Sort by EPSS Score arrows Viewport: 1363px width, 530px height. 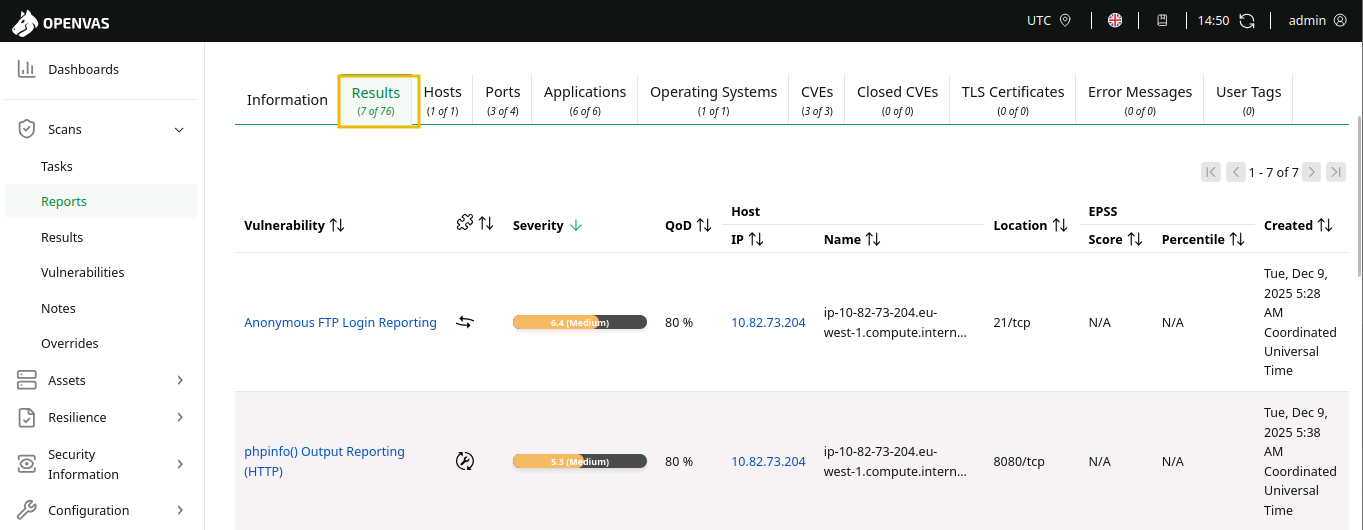[x=1135, y=239]
